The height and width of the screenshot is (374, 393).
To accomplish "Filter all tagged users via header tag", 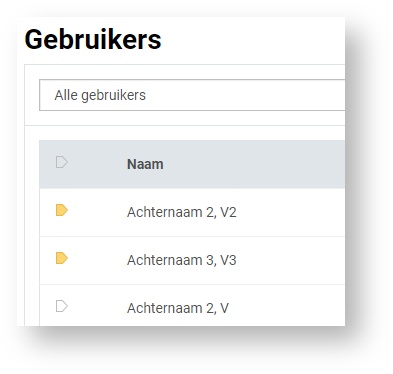I will (62, 162).
